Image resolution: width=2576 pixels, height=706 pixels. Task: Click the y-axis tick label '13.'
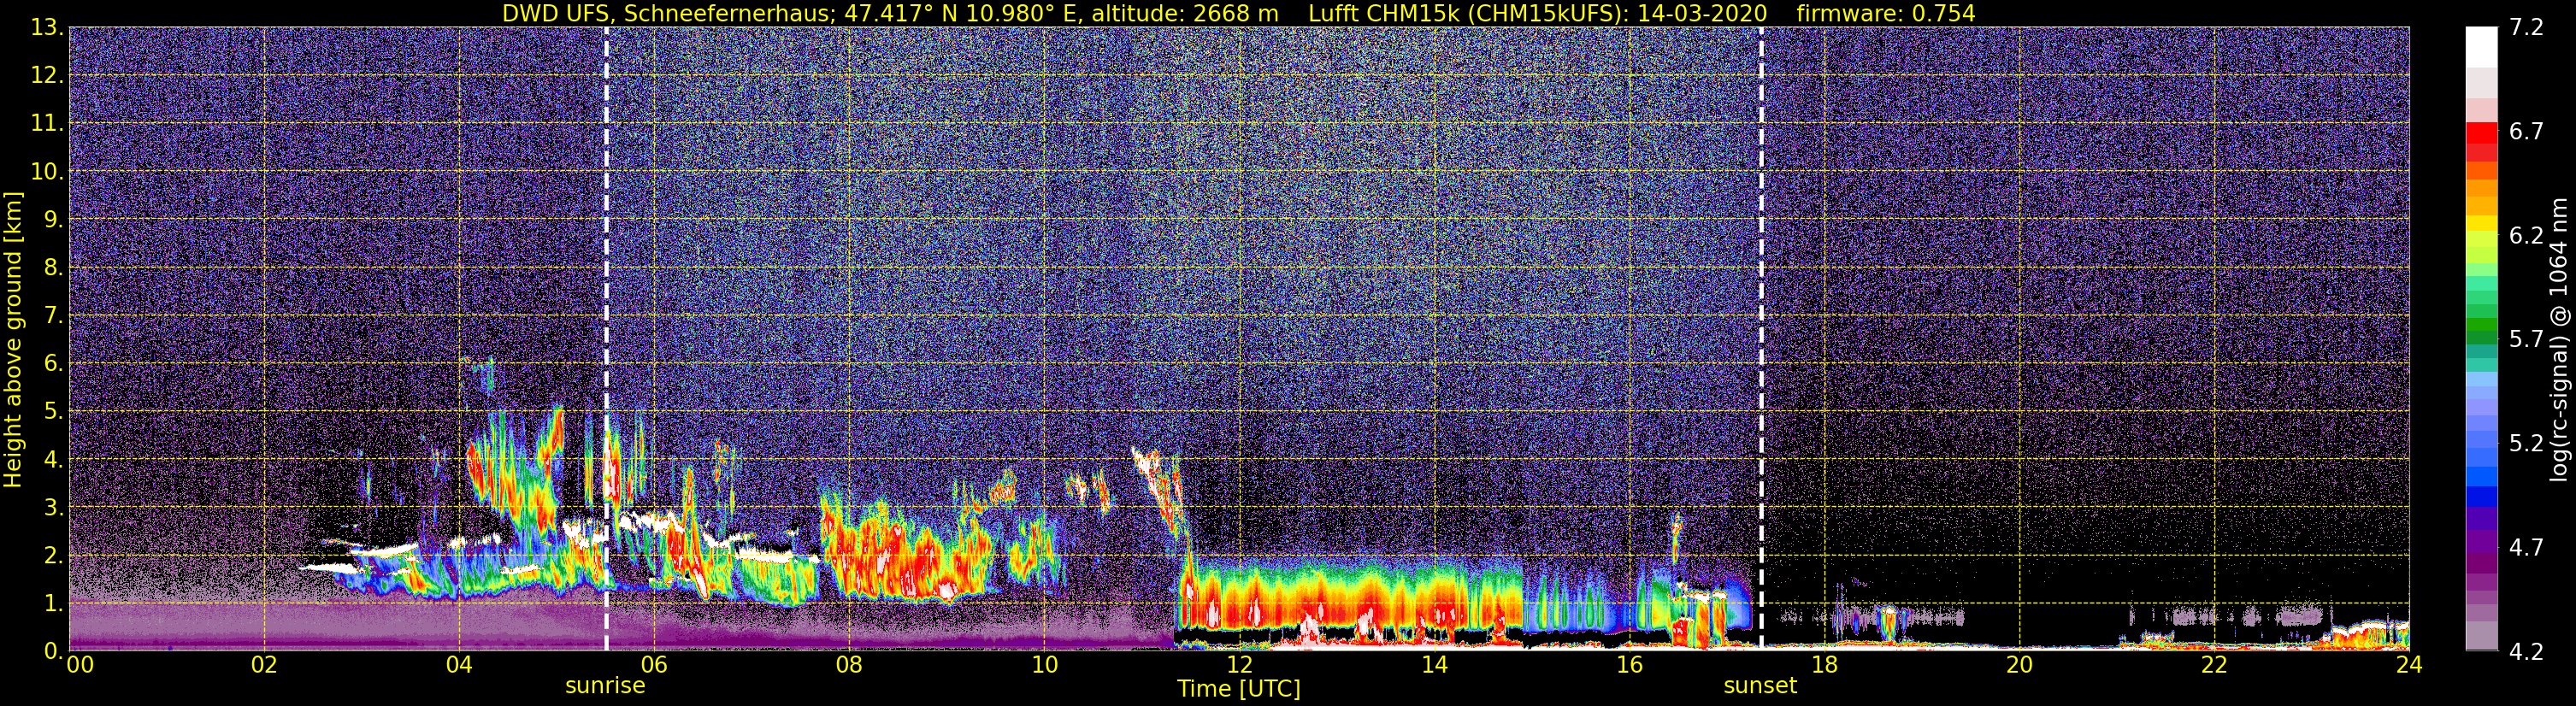point(46,28)
